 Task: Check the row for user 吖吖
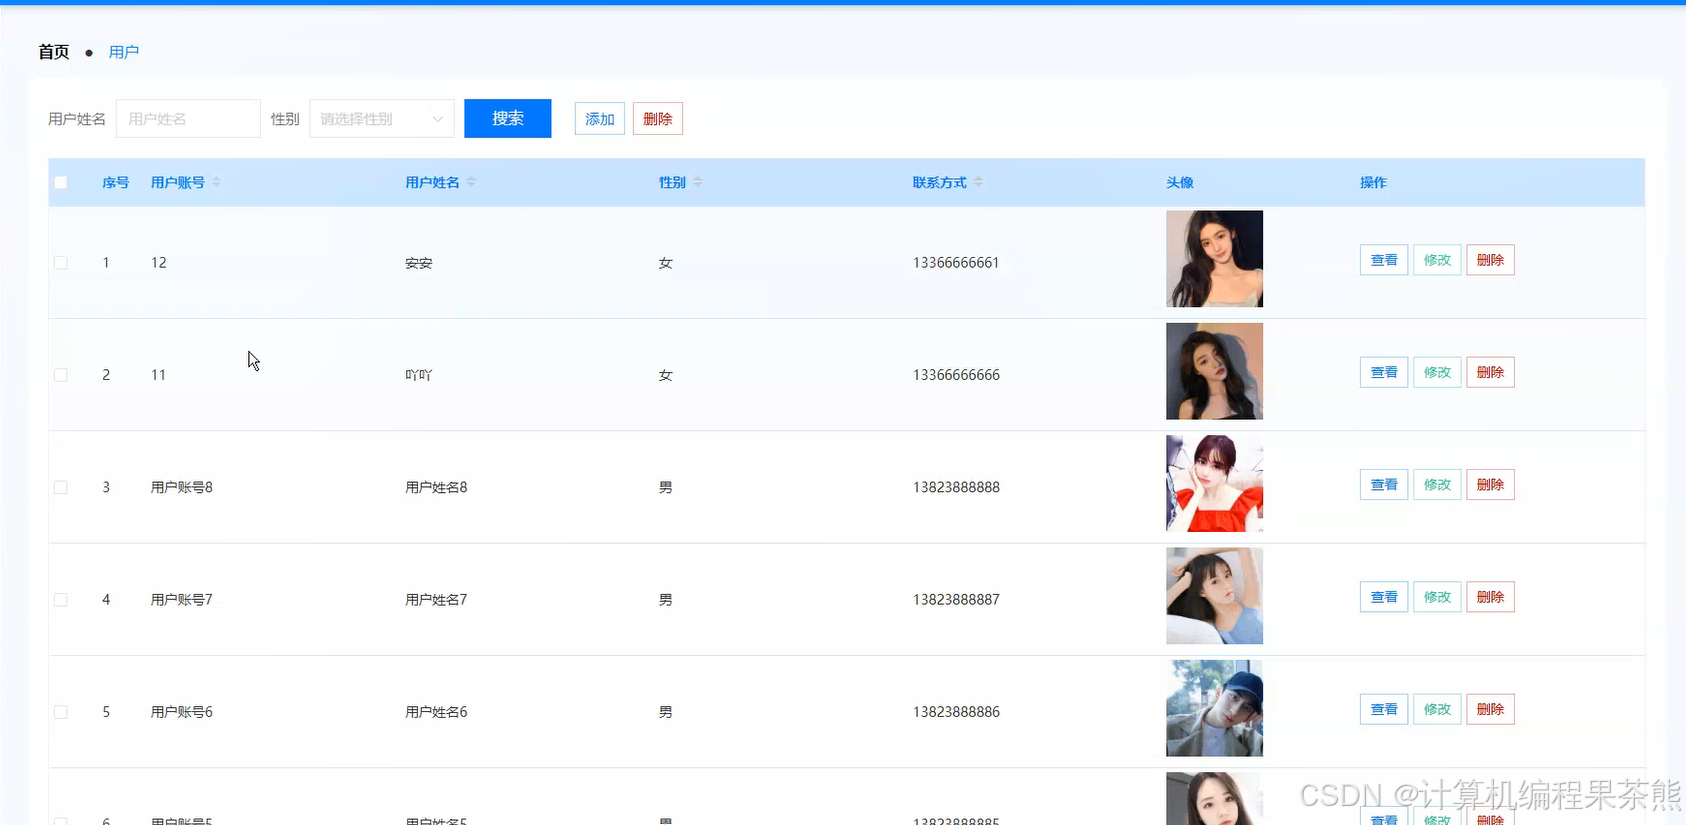tap(61, 375)
